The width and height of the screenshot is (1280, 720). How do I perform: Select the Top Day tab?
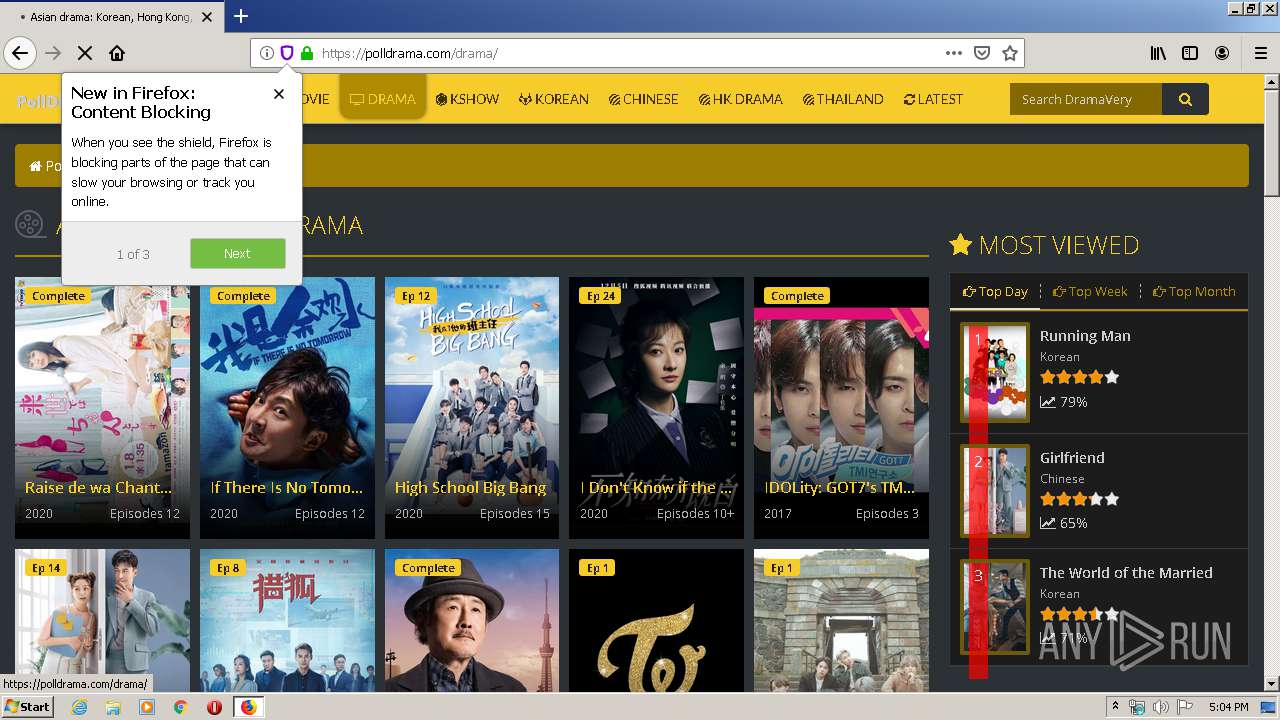[x=995, y=291]
